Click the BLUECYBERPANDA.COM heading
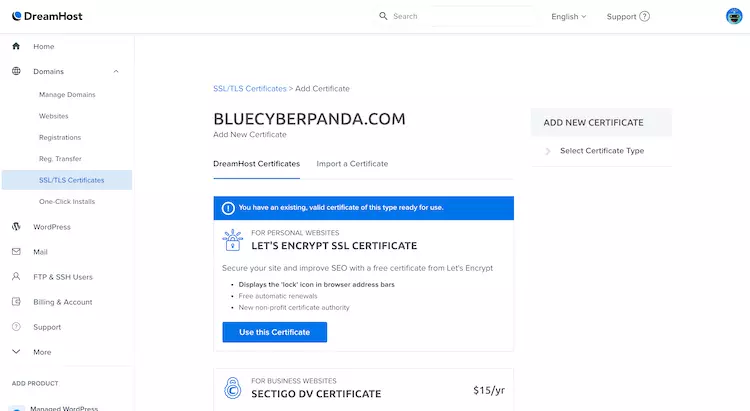Viewport: 750px width, 411px height. (309, 119)
